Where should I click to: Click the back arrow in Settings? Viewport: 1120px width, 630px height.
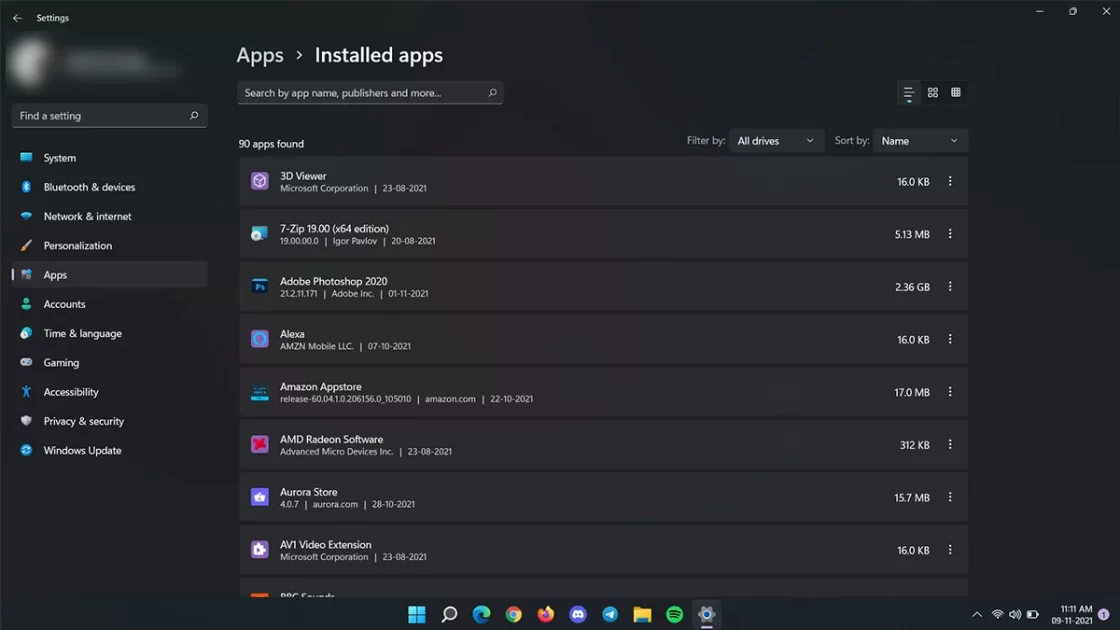[17, 18]
